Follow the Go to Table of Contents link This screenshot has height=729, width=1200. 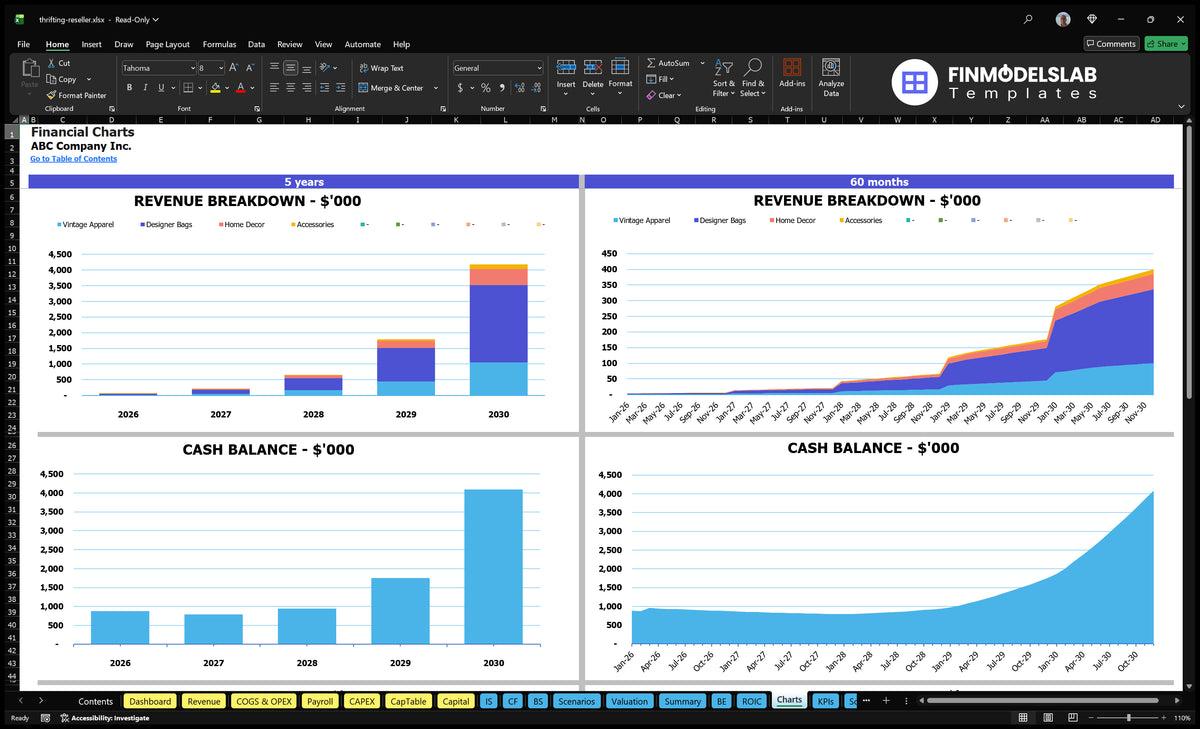pyautogui.click(x=73, y=159)
